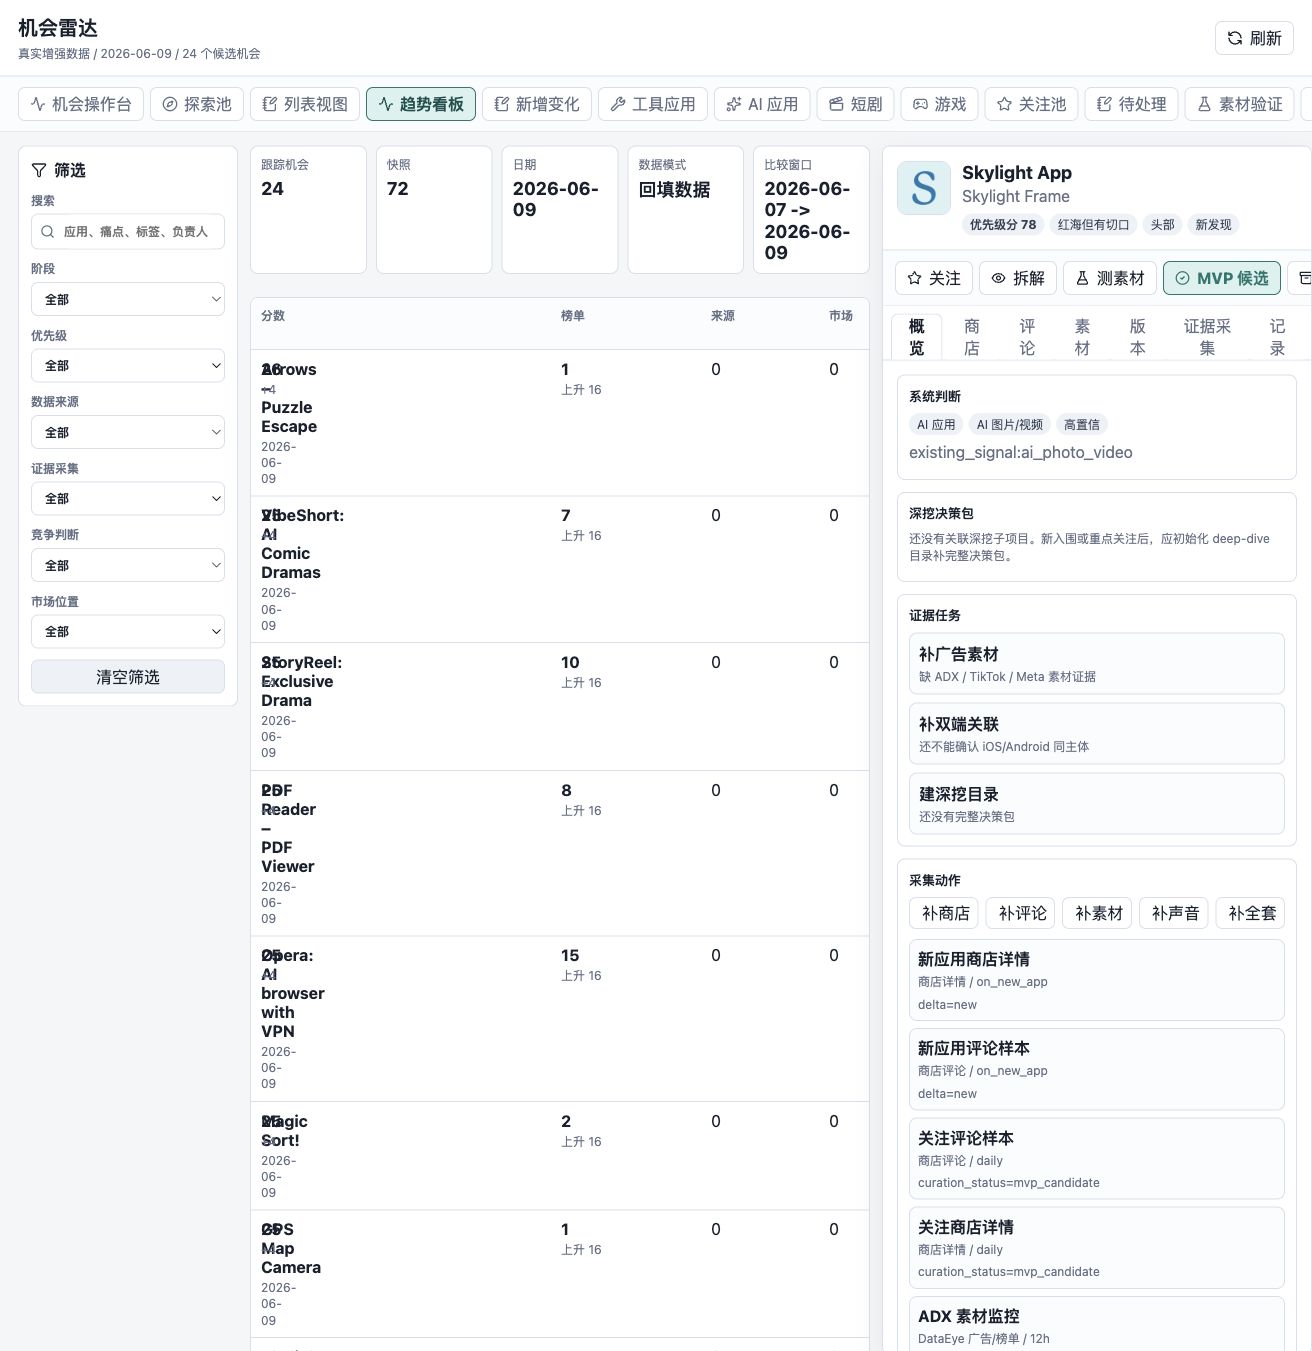
Task: Click the 补商店 button
Action: [946, 913]
